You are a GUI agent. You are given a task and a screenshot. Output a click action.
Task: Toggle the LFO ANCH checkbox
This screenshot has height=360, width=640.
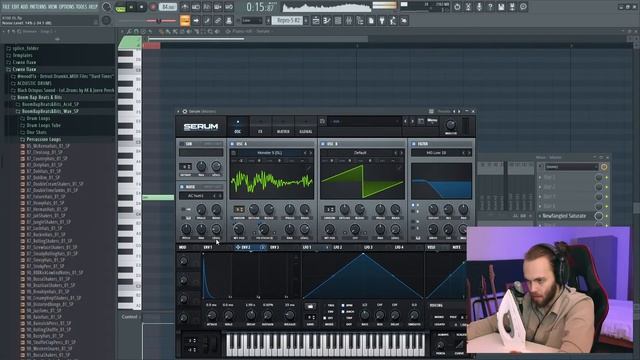[343, 311]
